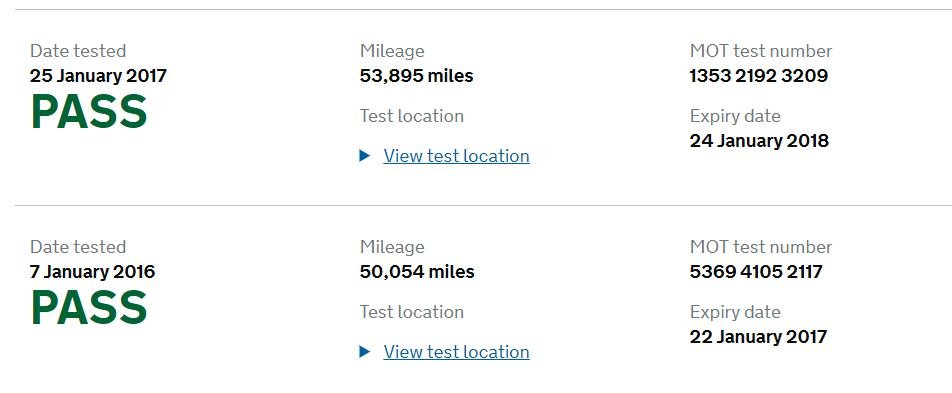Click the Date tested label above 7 January 2016

[x=78, y=247]
